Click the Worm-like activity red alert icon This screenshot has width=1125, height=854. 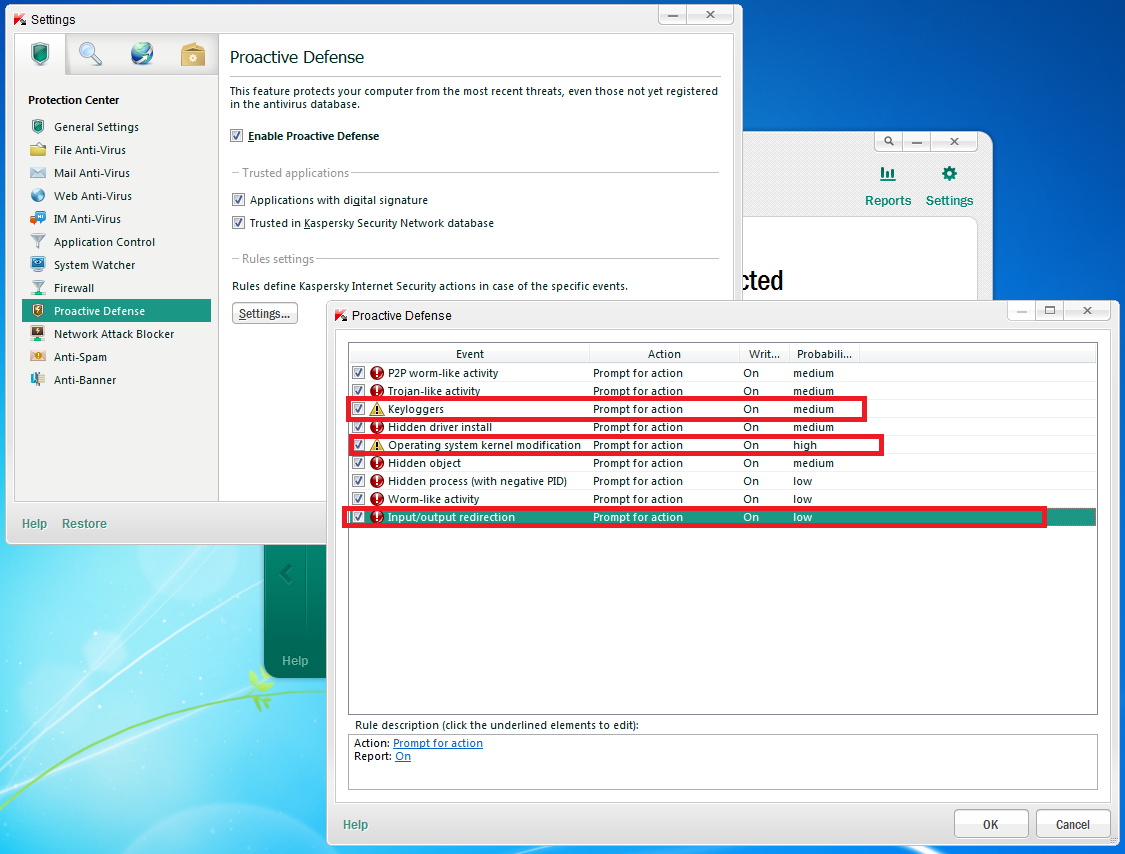pos(377,499)
